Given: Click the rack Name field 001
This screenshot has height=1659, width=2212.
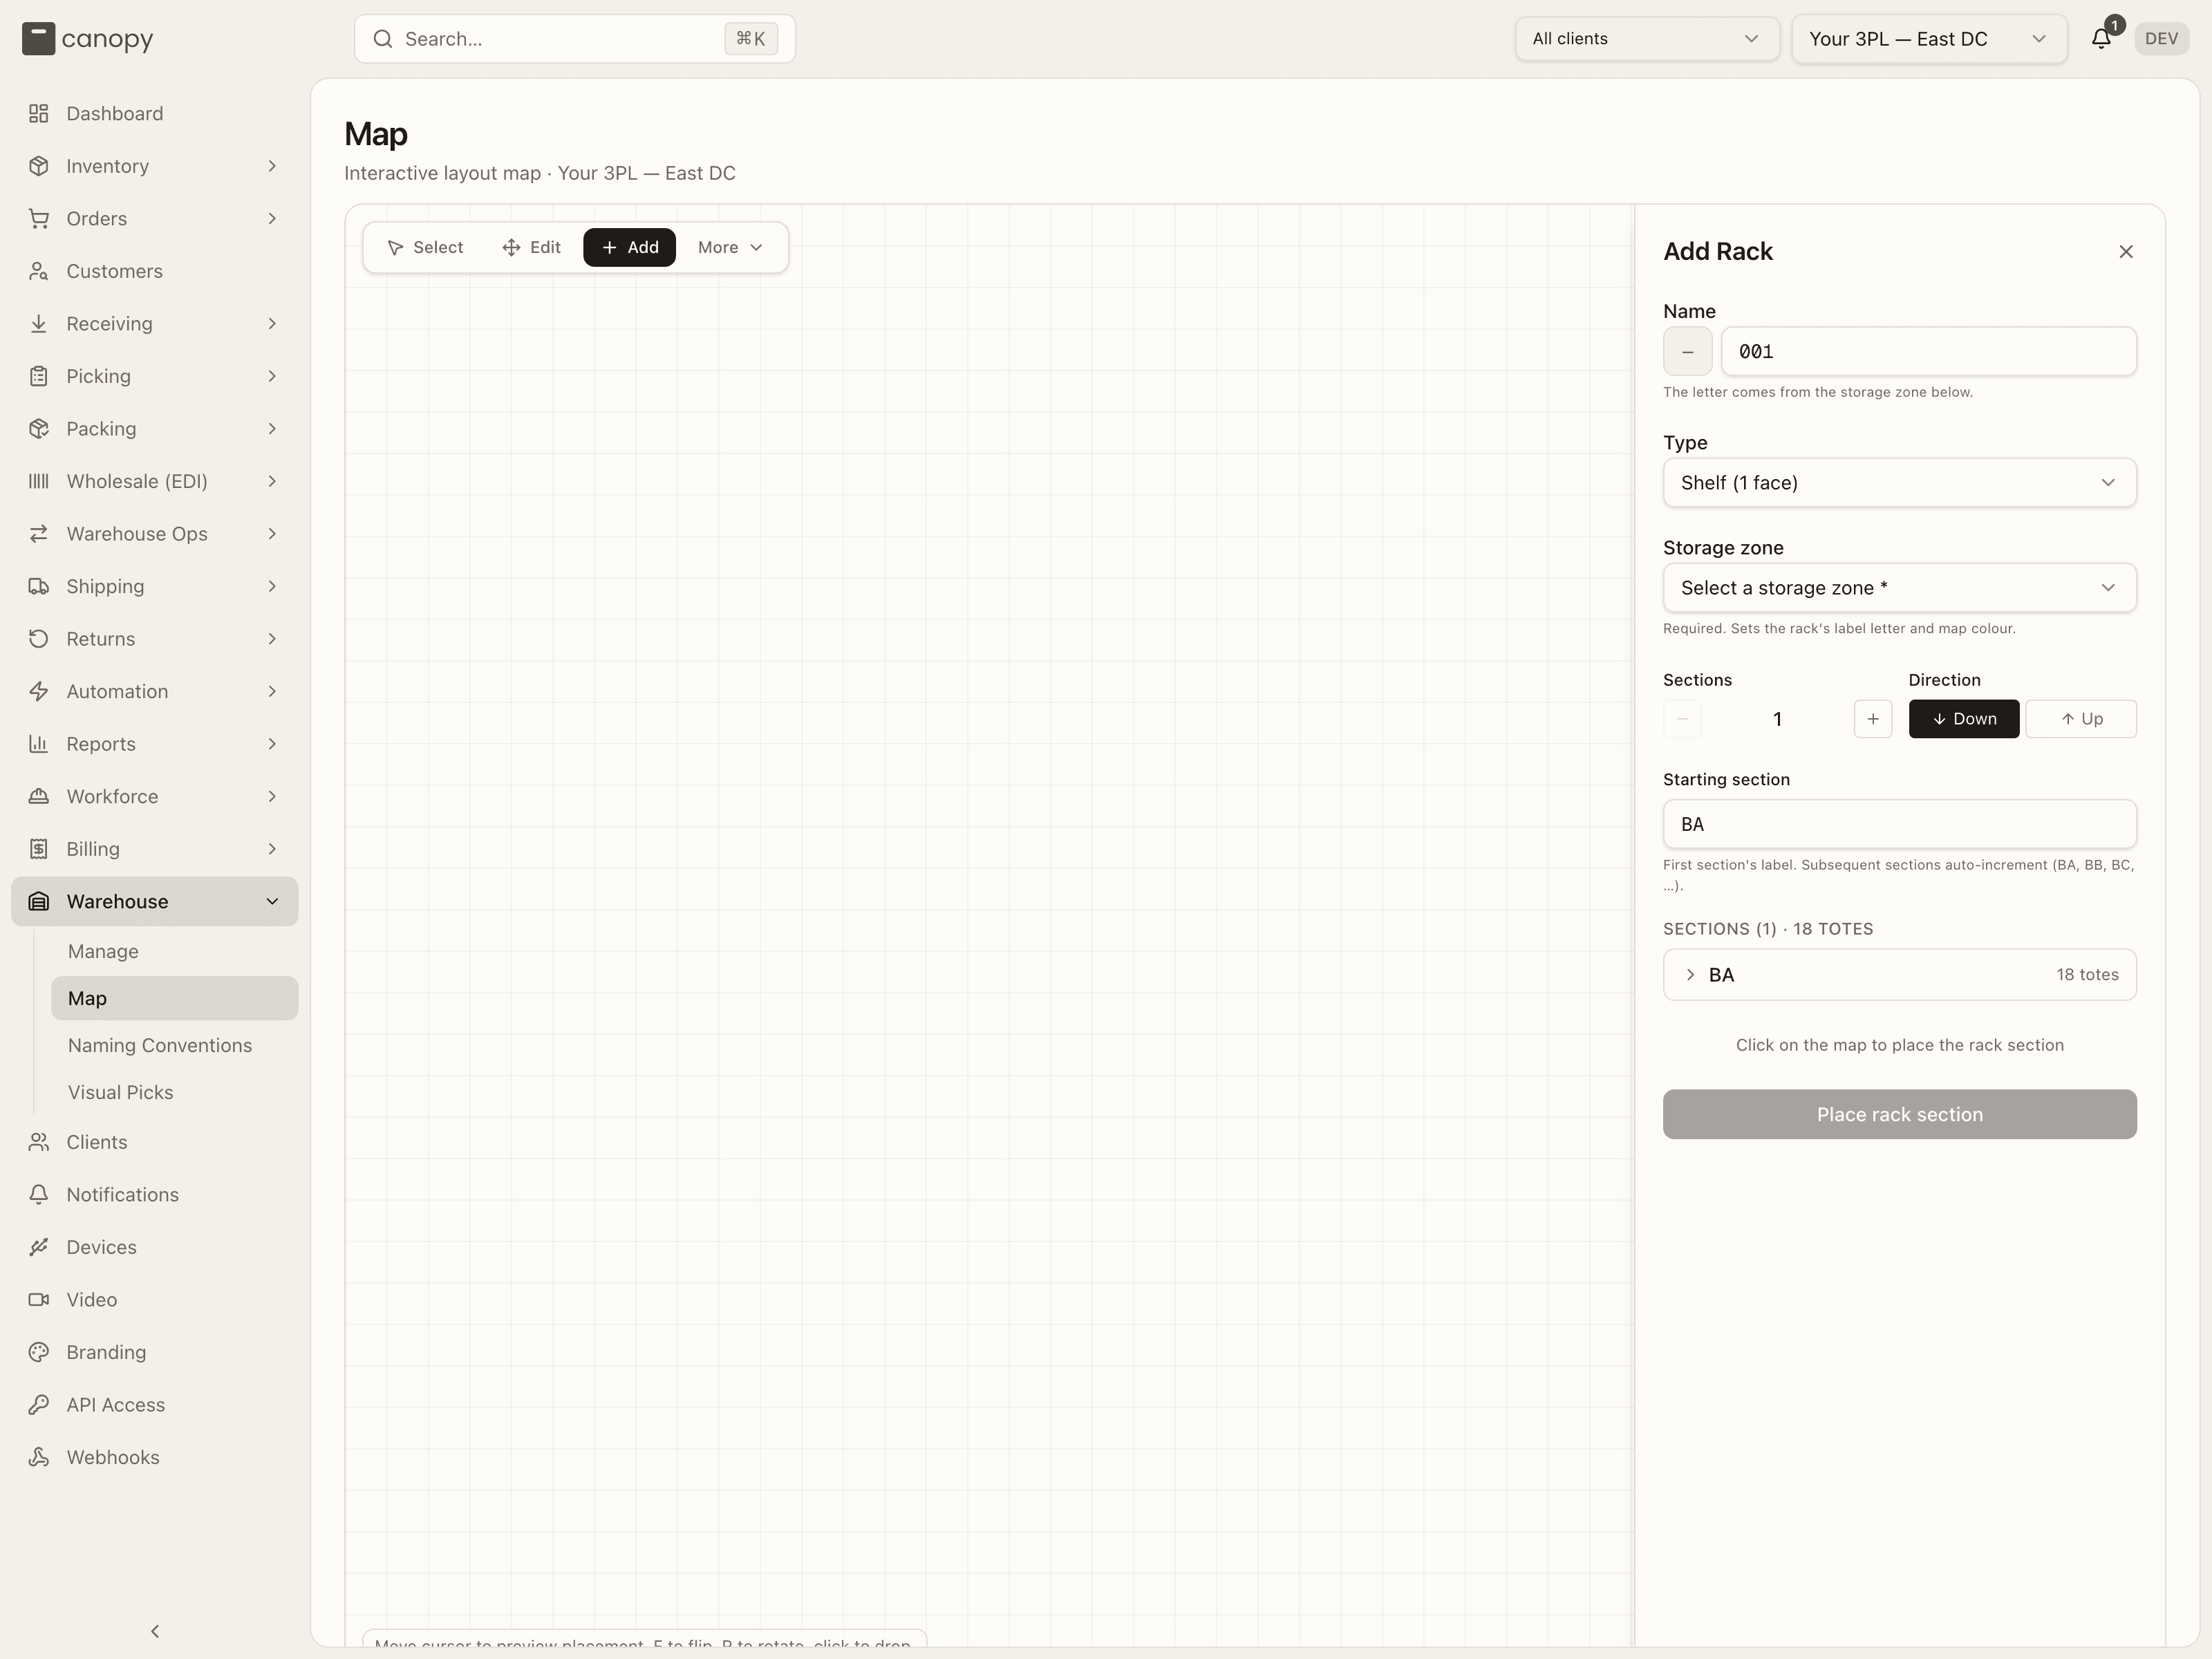Looking at the screenshot, I should click(x=1928, y=352).
